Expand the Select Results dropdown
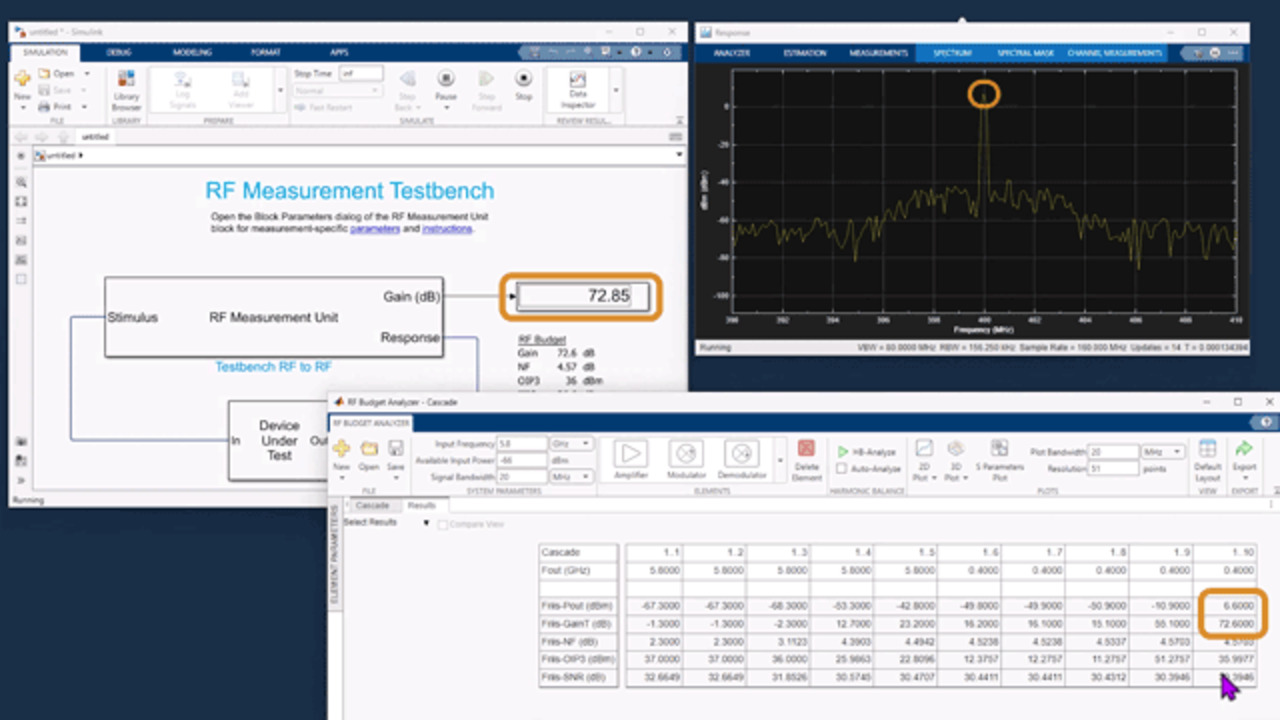1280x720 pixels. 426,523
